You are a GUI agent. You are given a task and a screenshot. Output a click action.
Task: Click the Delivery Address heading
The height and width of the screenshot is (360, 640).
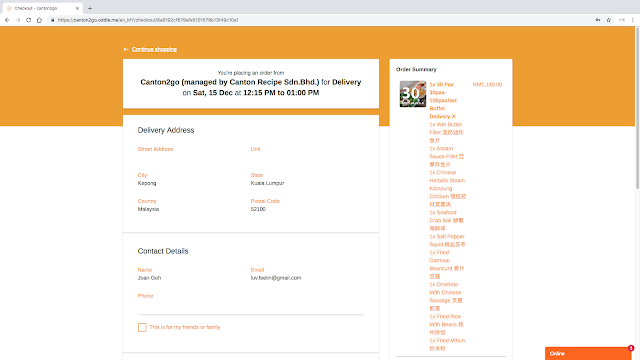166,130
